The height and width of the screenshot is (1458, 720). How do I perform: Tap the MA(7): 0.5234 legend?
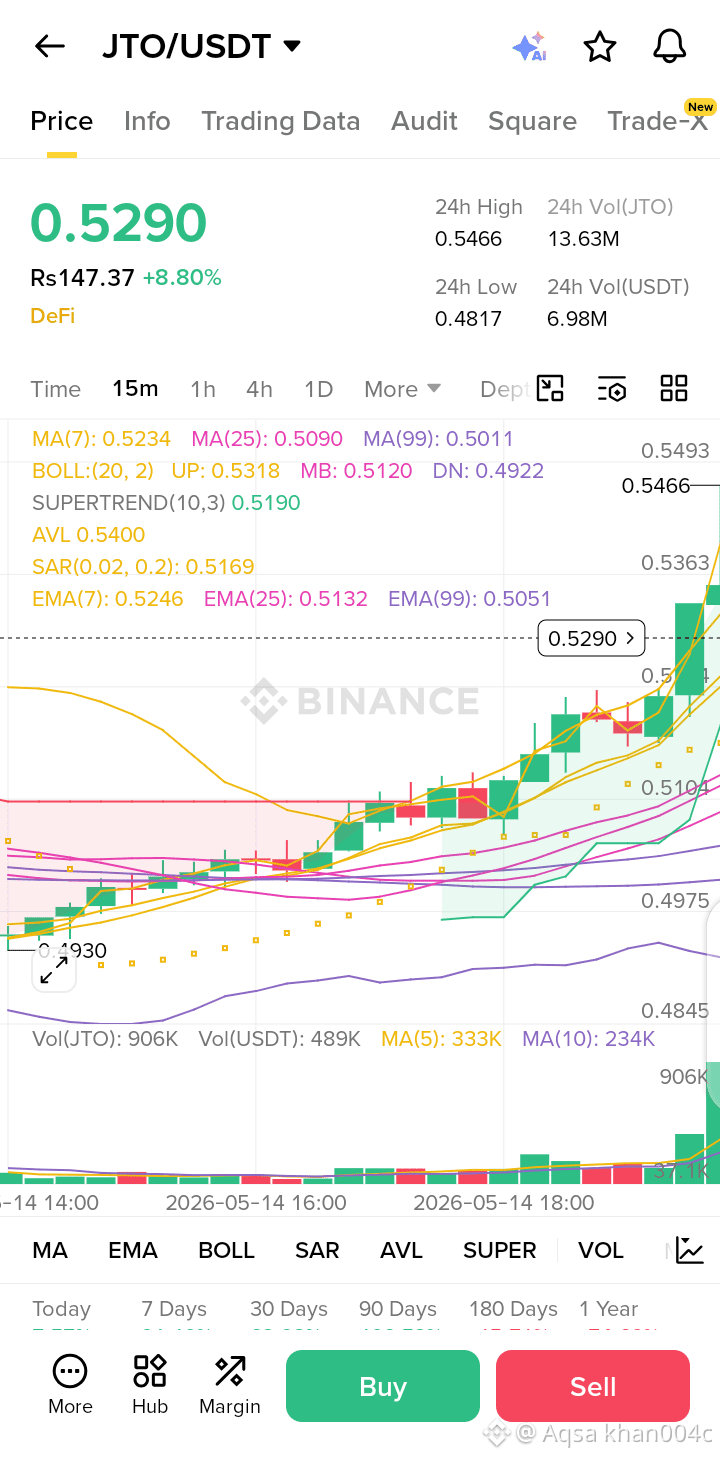[101, 438]
